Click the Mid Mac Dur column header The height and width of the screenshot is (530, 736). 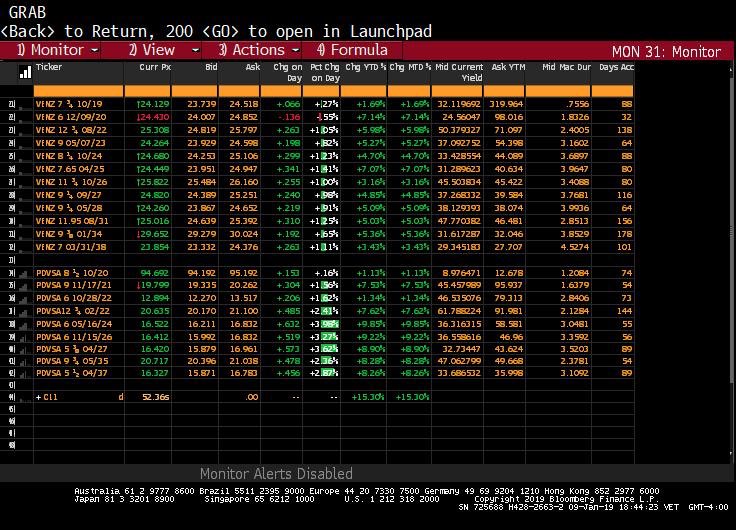click(567, 67)
